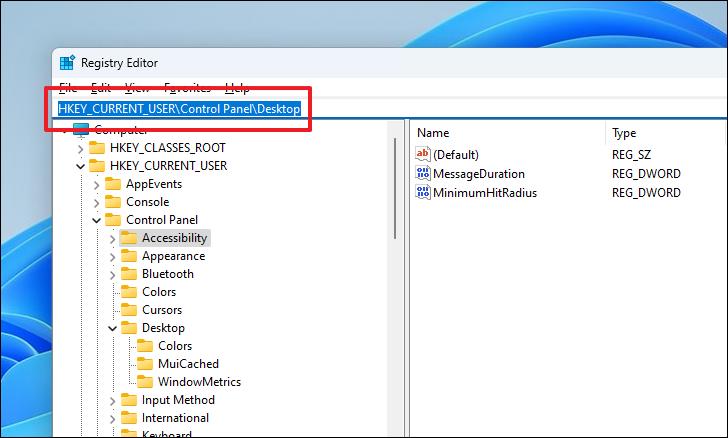
Task: Click the HKEY_CLASSES_ROOT folder icon
Action: coord(97,148)
